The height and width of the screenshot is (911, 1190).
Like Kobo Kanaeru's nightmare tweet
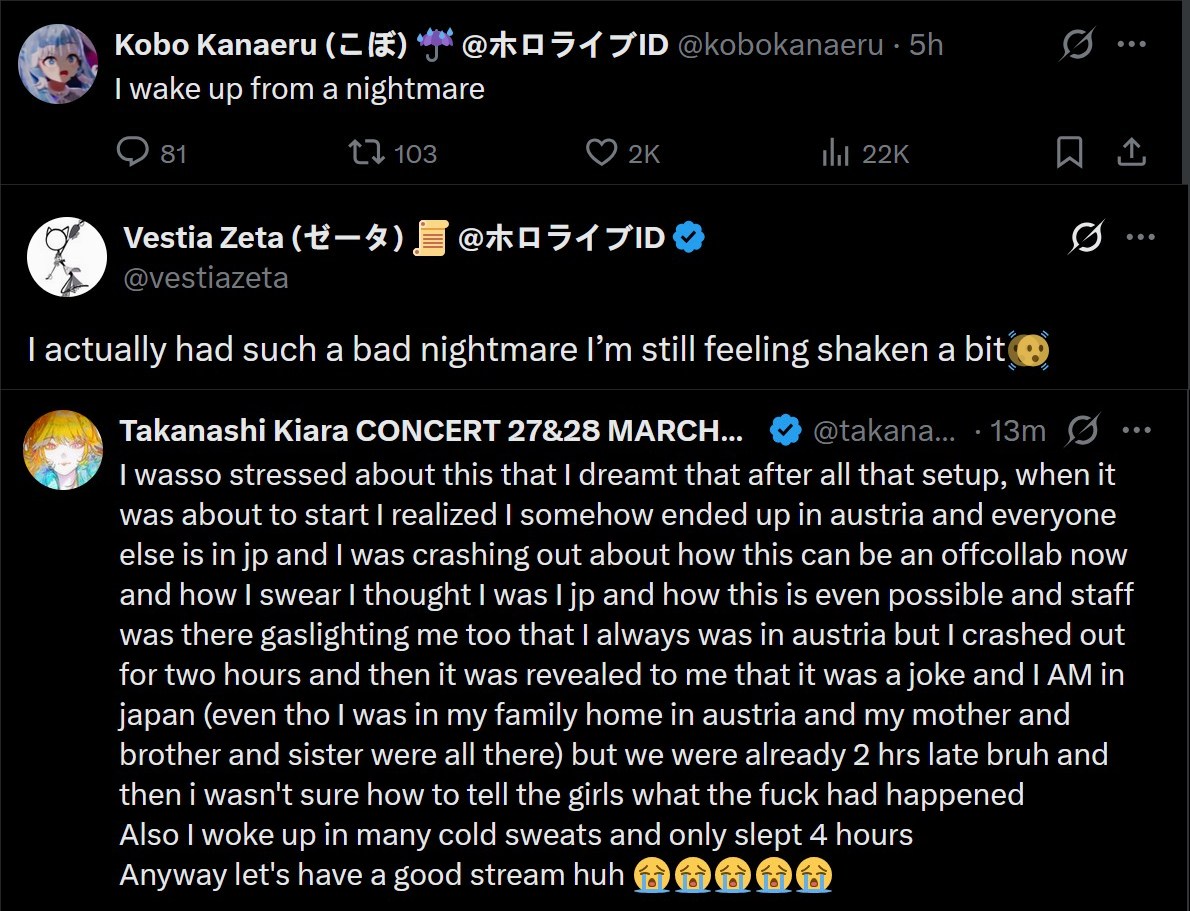(x=601, y=152)
